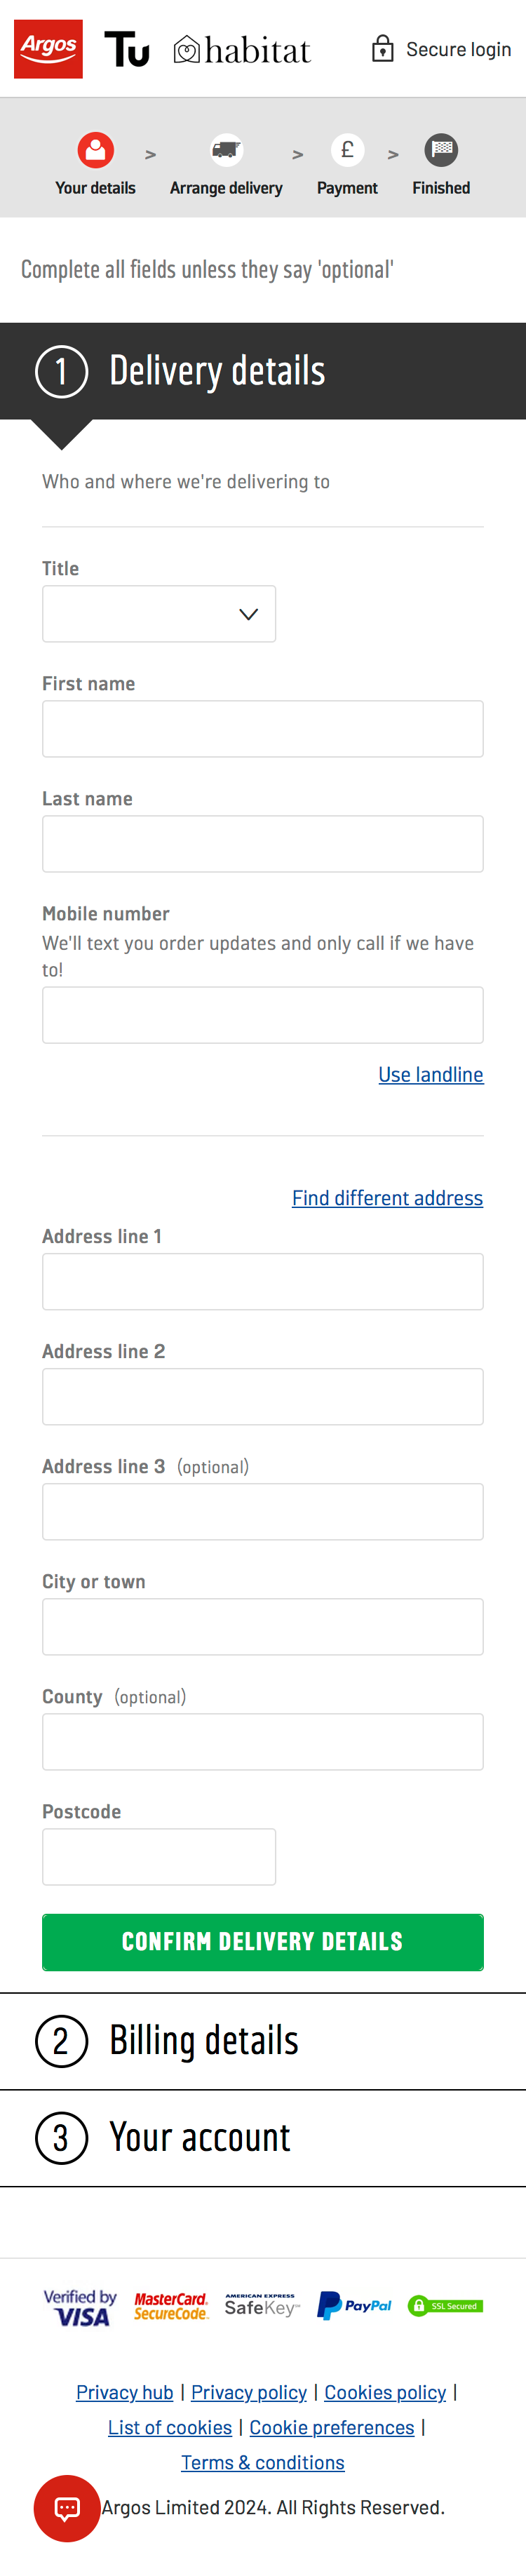Click the Secure login padlock icon
Viewport: 526px width, 2576px height.
pos(384,47)
